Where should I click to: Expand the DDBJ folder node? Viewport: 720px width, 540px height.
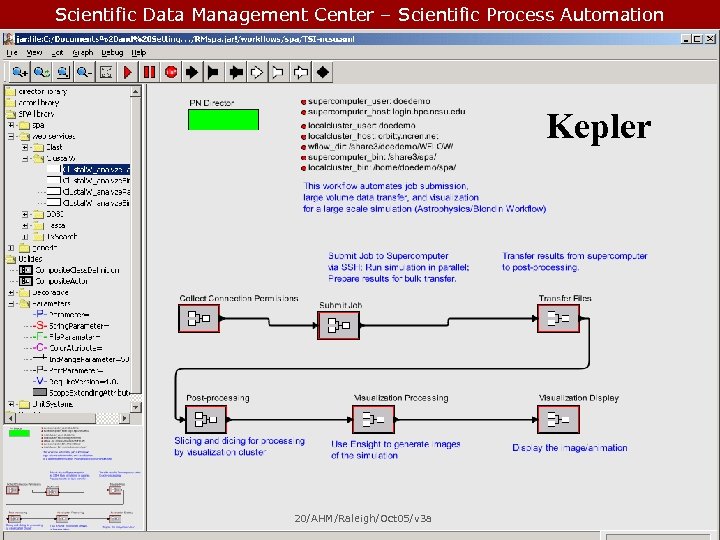25,214
